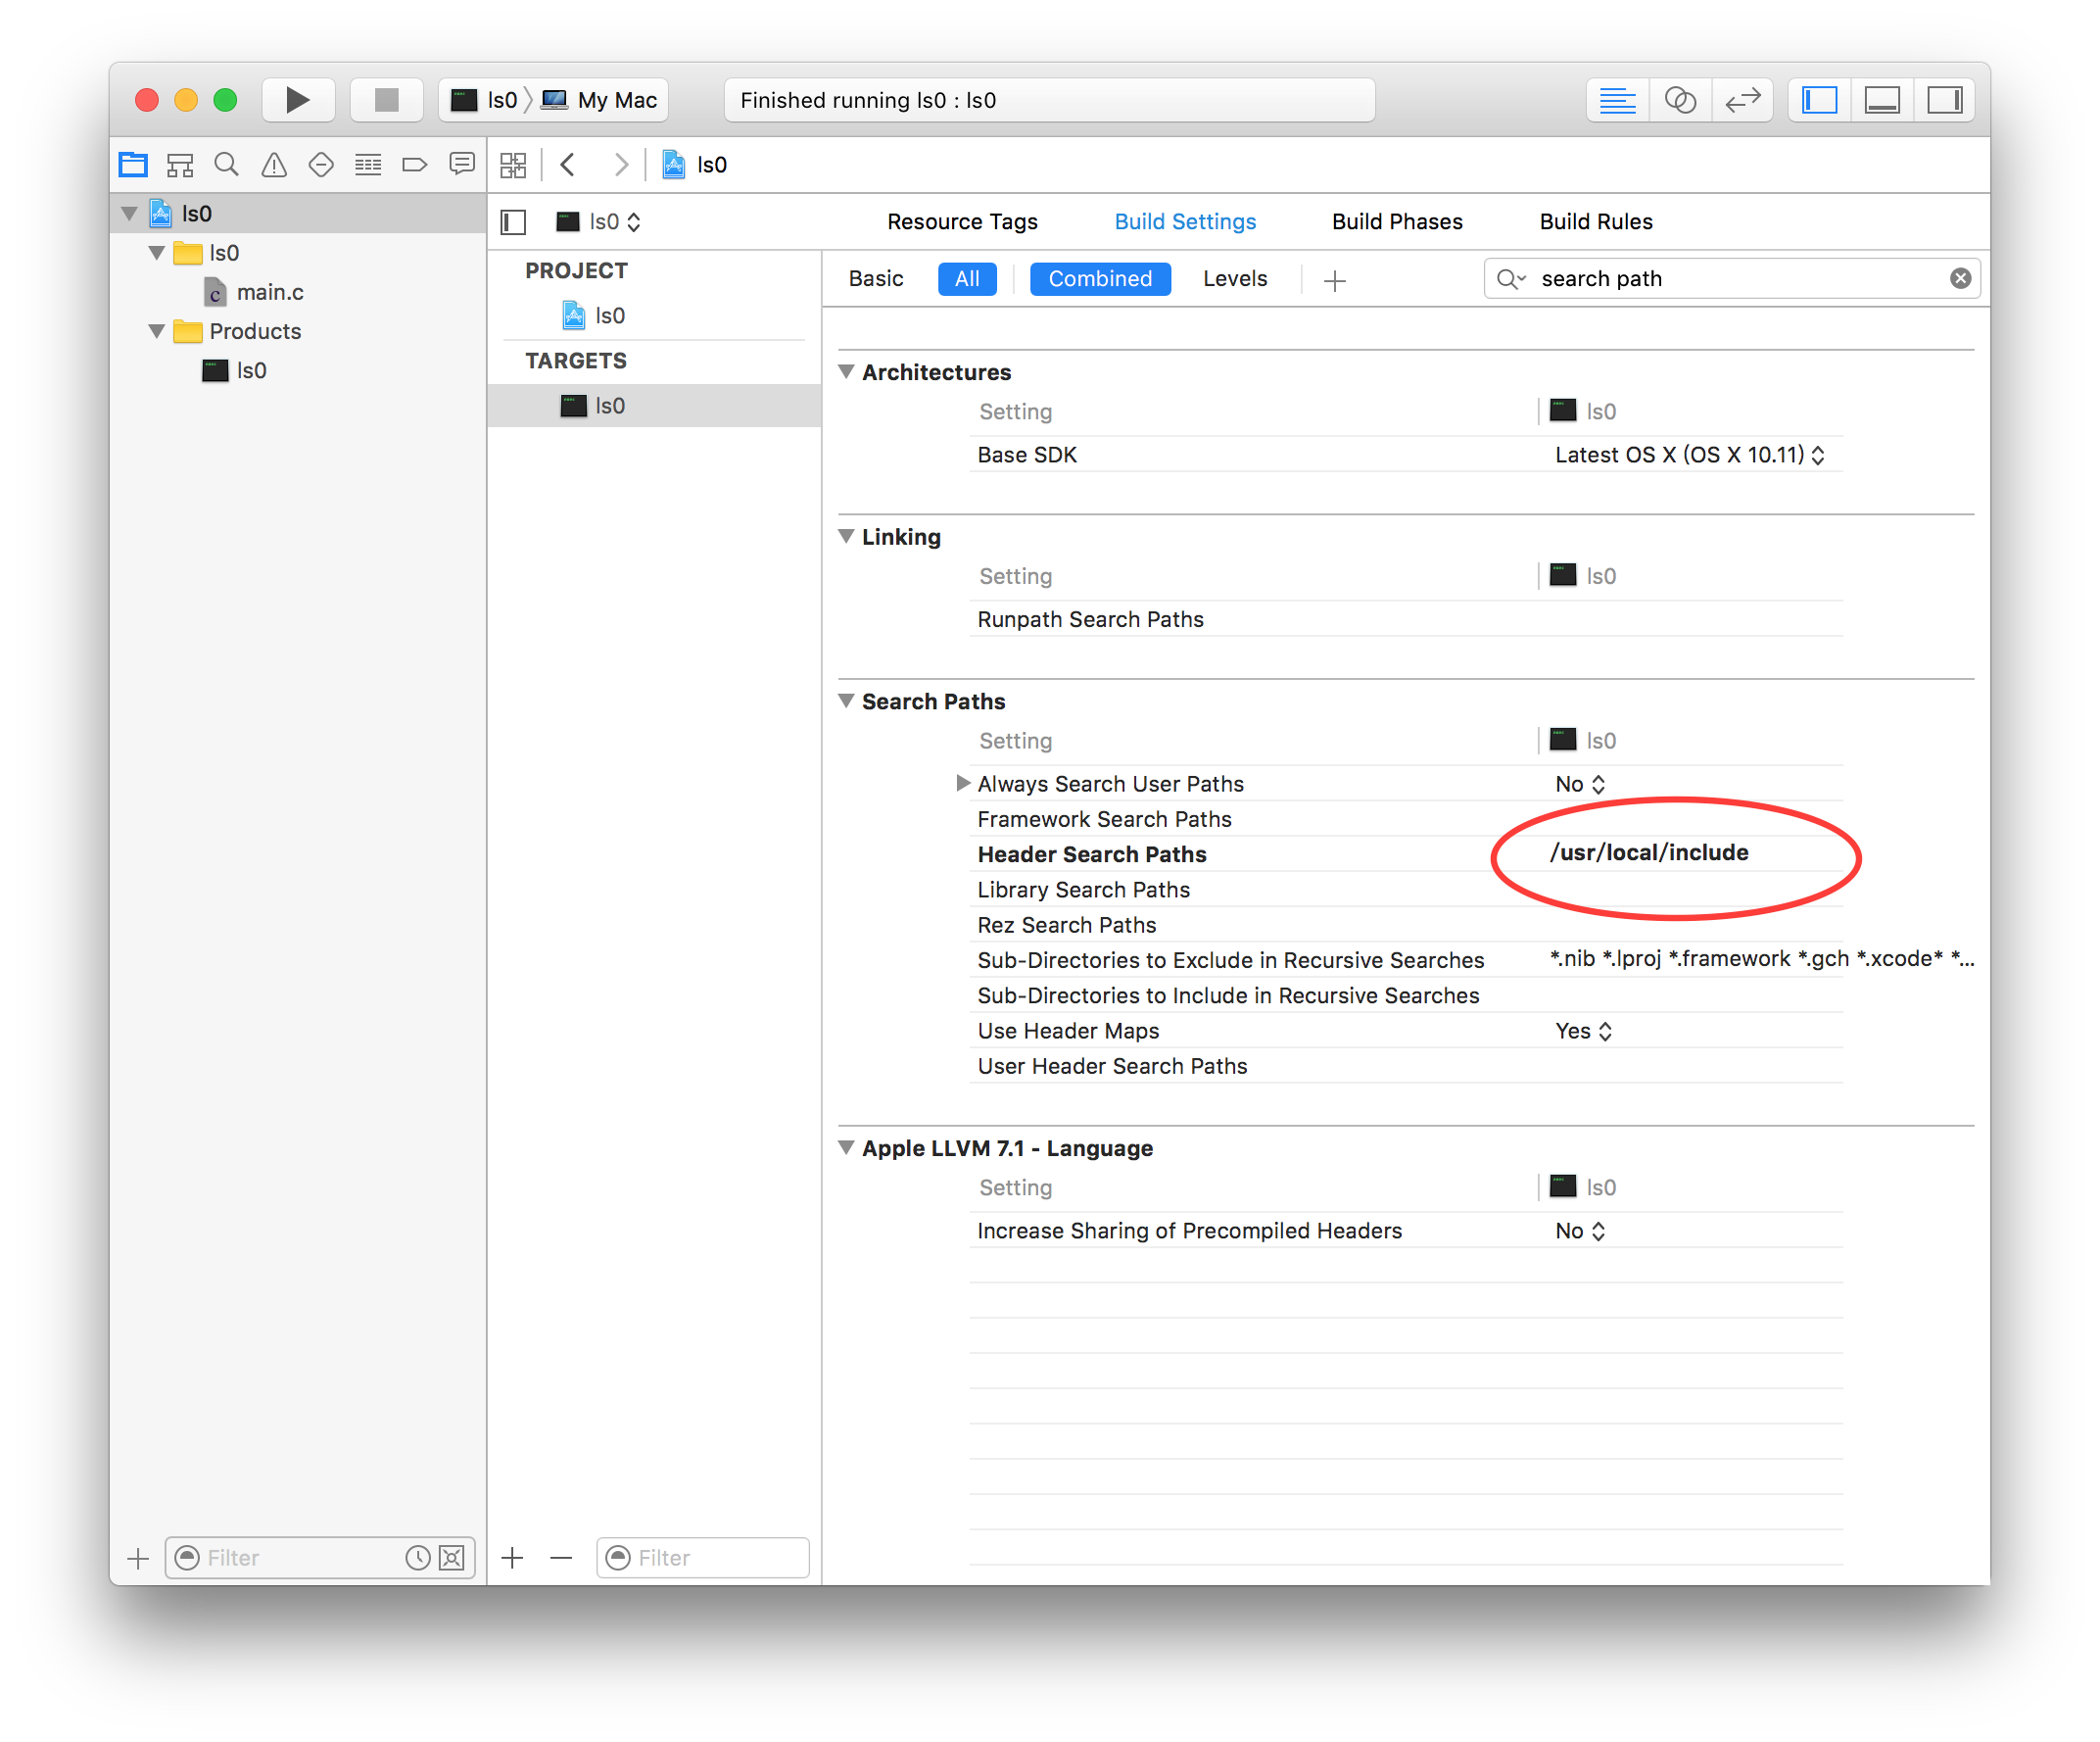The image size is (2100, 1742).
Task: Open the Project navigator
Action: (133, 164)
